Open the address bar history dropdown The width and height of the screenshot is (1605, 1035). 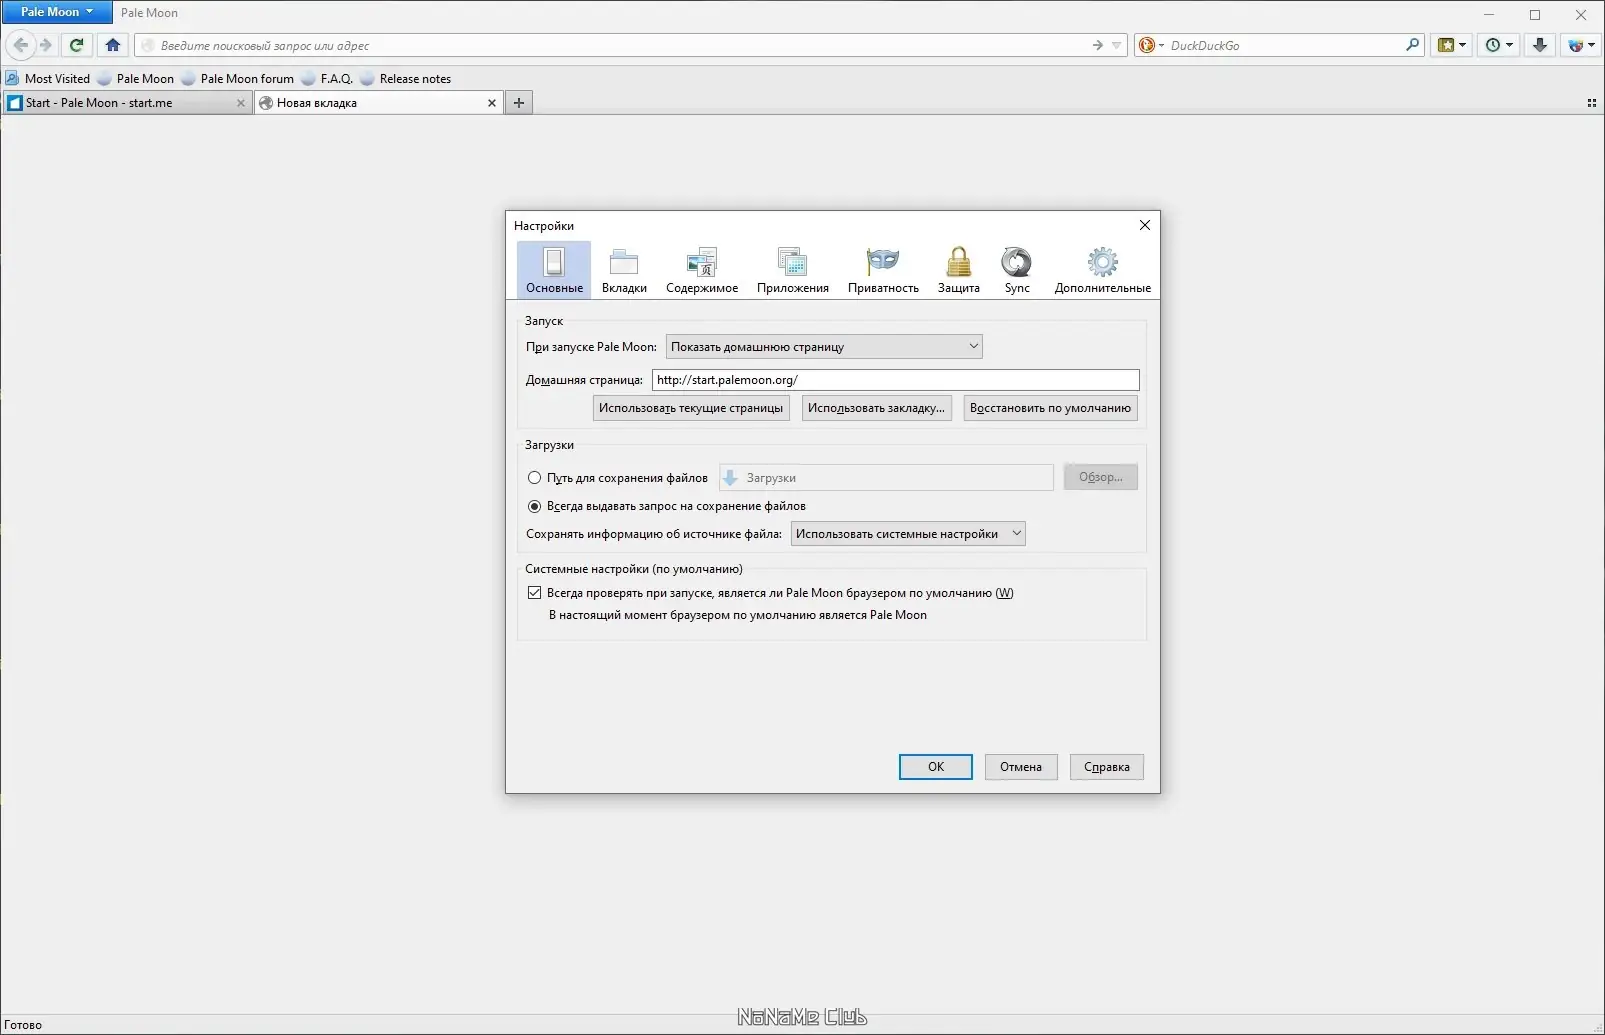click(1117, 45)
